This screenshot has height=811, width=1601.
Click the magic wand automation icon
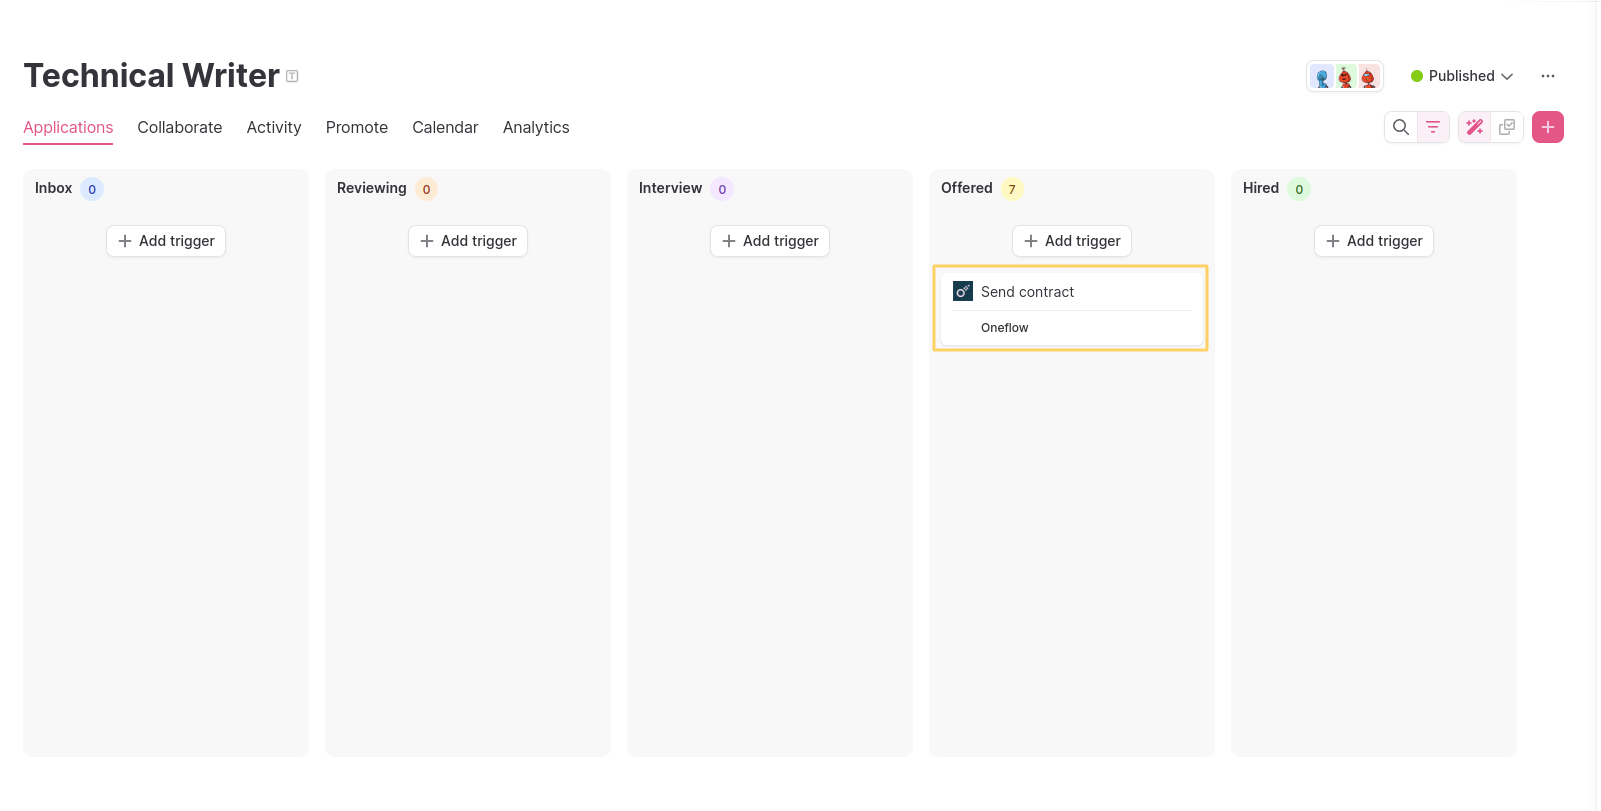pos(1475,127)
